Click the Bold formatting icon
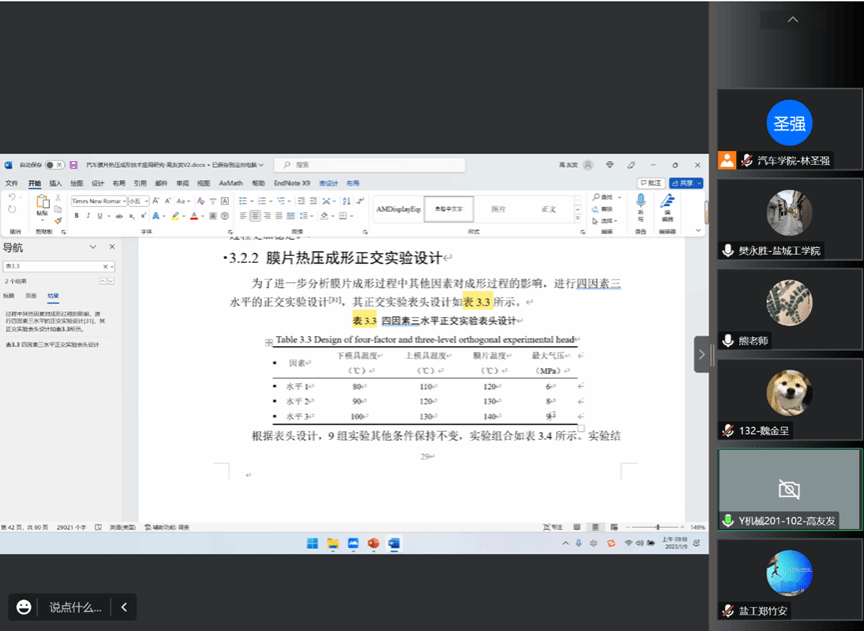The width and height of the screenshot is (864, 631). 76,215
